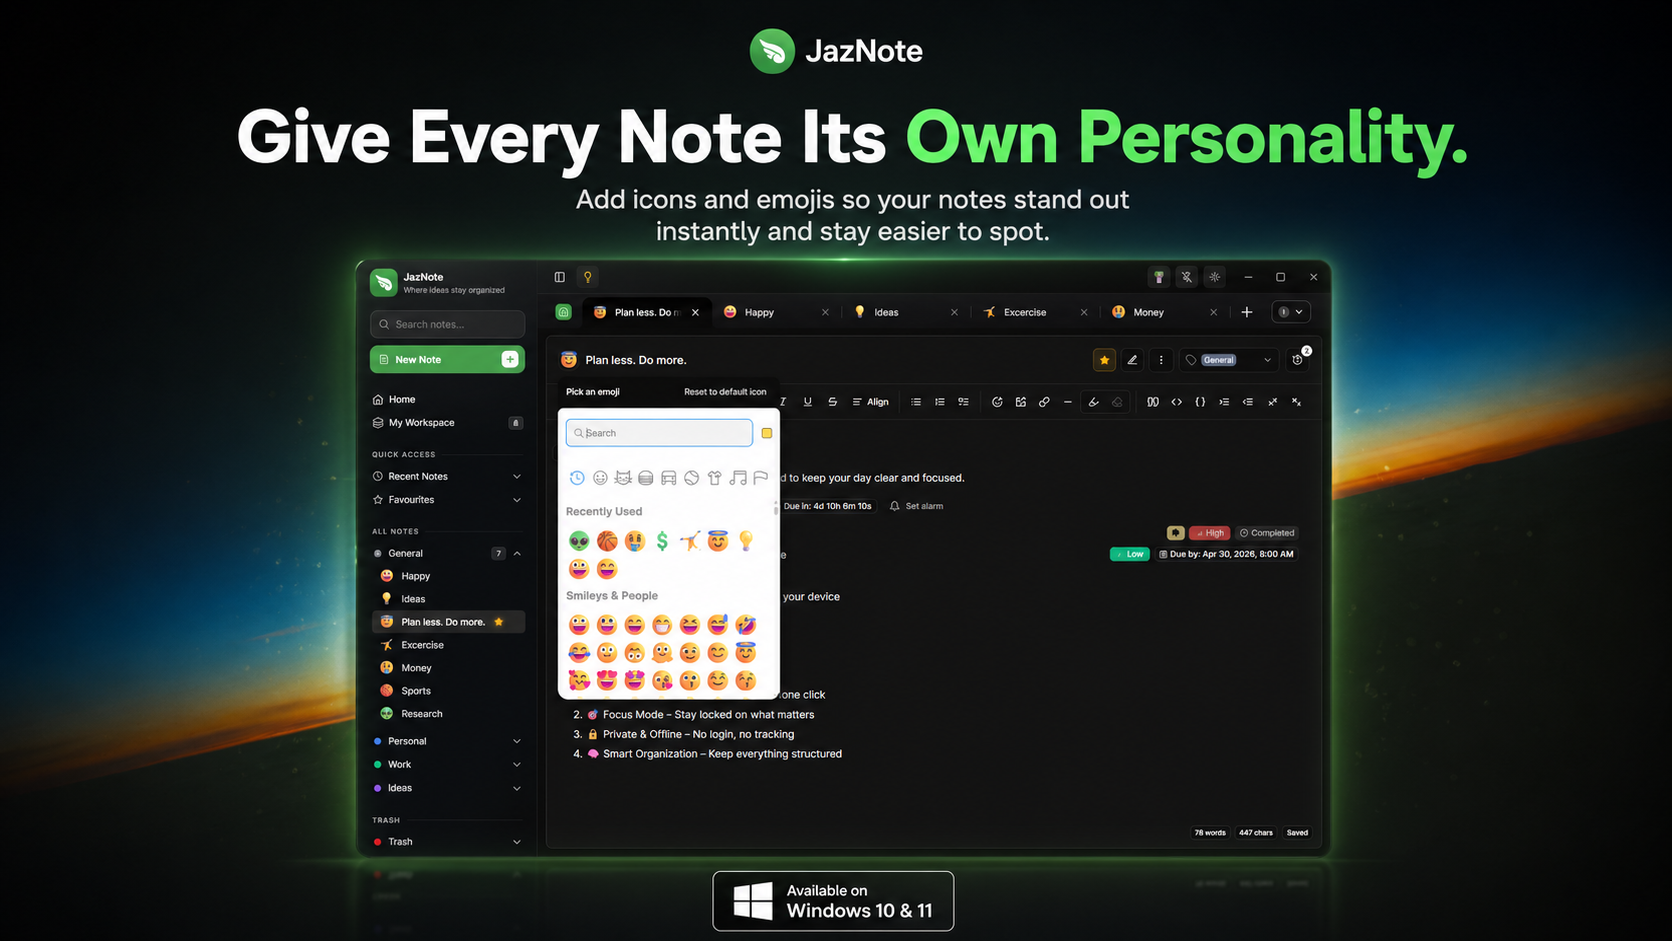Insert a bulleted list
1672x941 pixels.
tap(916, 402)
